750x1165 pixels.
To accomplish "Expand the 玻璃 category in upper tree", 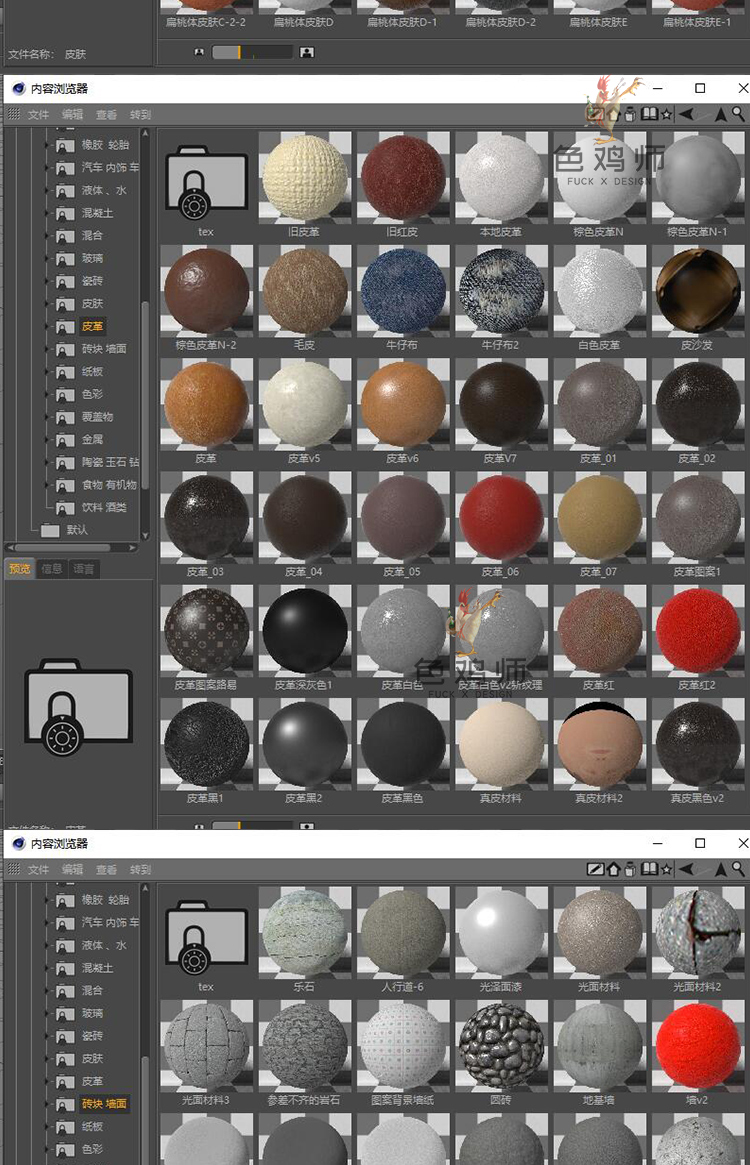I will coord(47,259).
